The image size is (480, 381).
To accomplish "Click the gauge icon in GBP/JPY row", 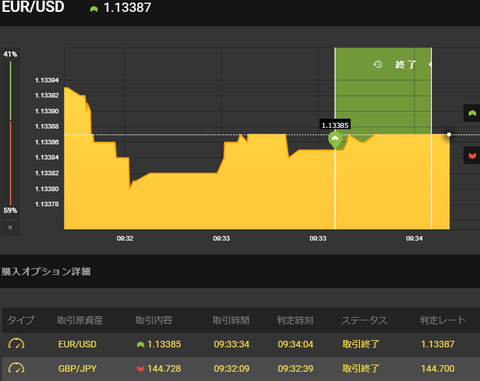I will click(16, 368).
